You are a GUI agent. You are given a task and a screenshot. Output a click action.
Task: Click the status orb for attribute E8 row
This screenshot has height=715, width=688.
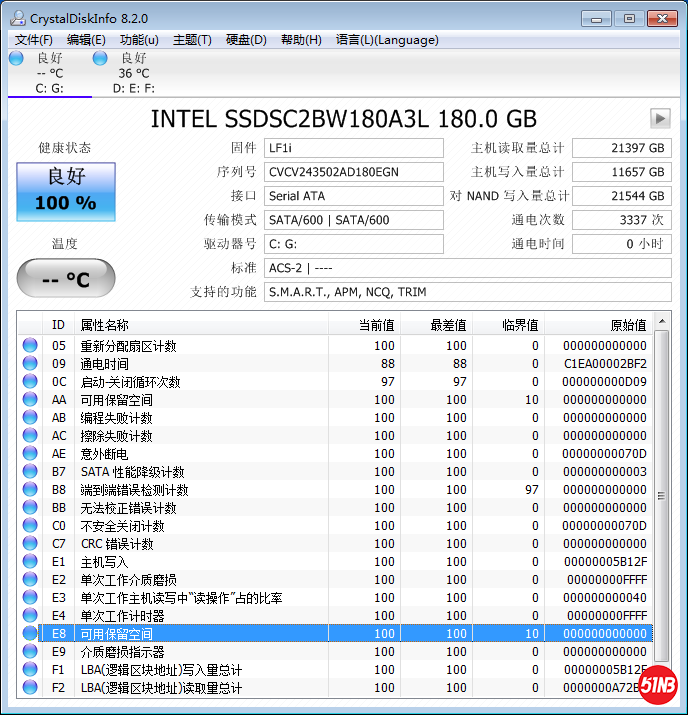pyautogui.click(x=30, y=634)
